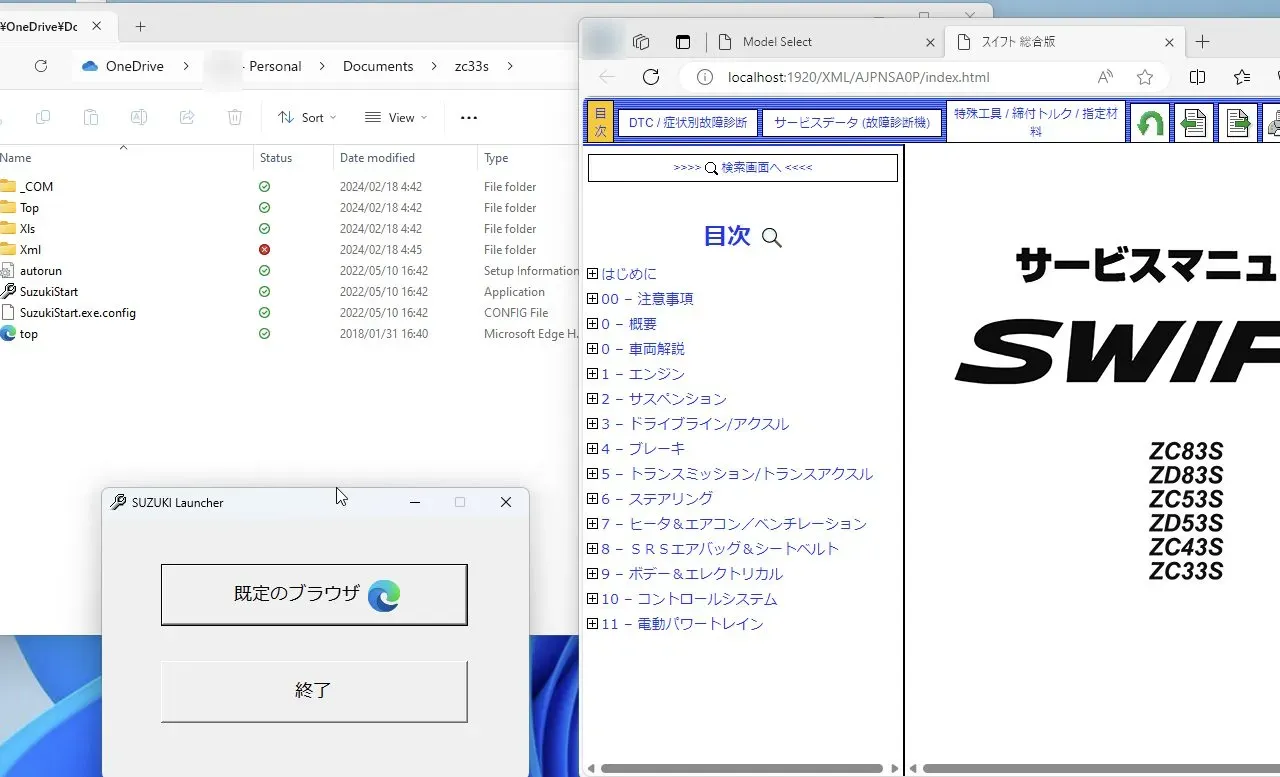Click the printer icon in manual toolbar
The height and width of the screenshot is (777, 1280).
click(x=1272, y=123)
